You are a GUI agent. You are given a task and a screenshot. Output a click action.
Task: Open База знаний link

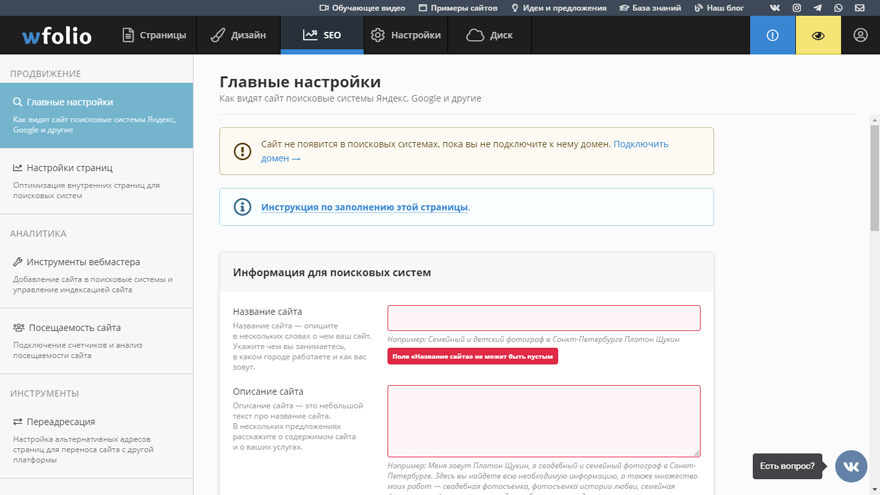(650, 8)
